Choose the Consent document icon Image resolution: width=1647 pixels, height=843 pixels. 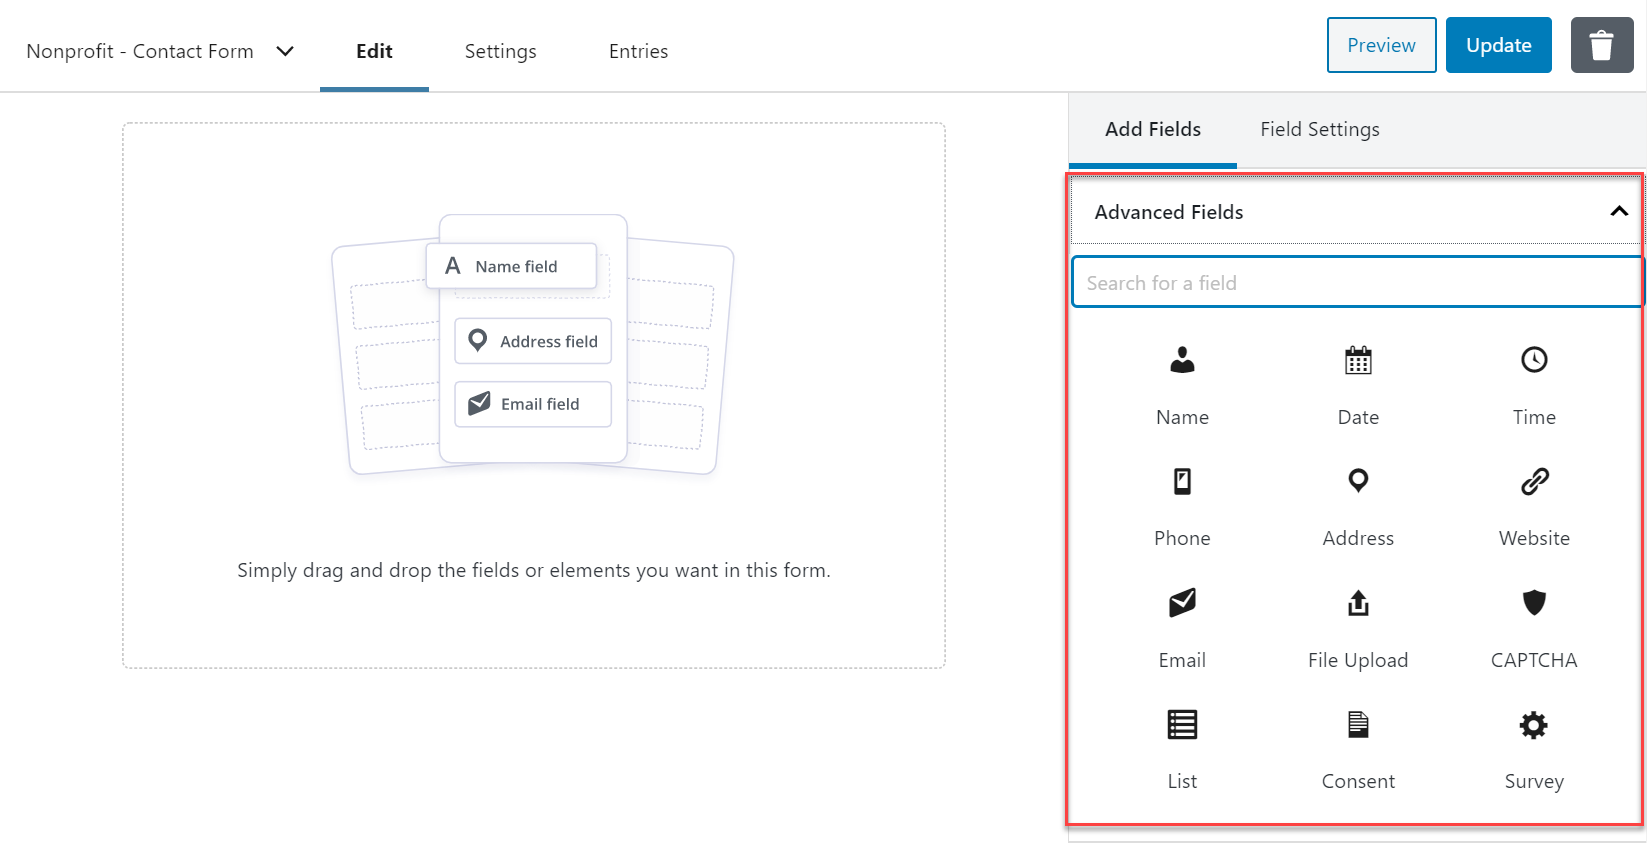tap(1358, 724)
